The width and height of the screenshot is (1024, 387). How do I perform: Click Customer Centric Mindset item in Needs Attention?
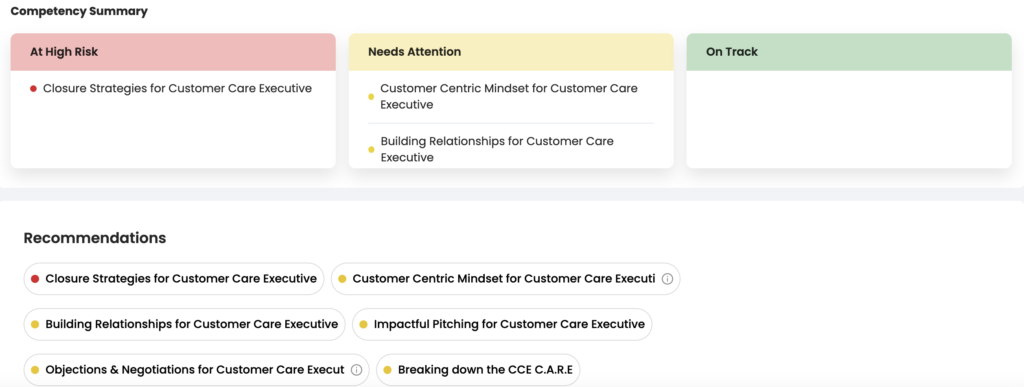coord(509,97)
